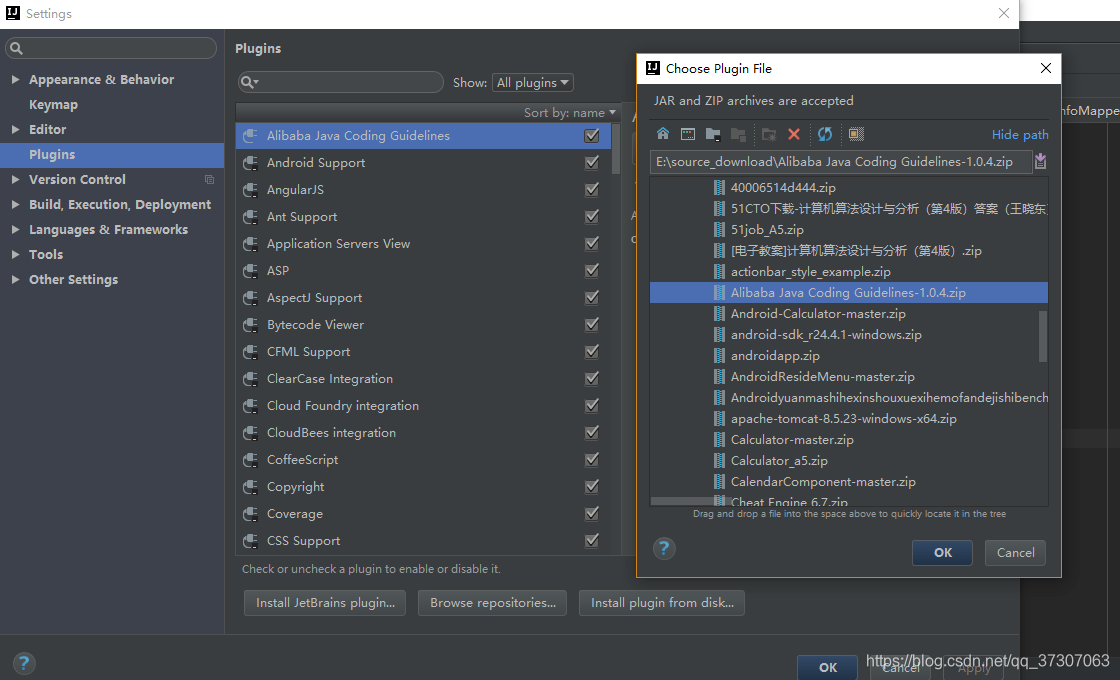The image size is (1120, 680).
Task: Click help icon at Settings bottom left
Action: tap(24, 663)
